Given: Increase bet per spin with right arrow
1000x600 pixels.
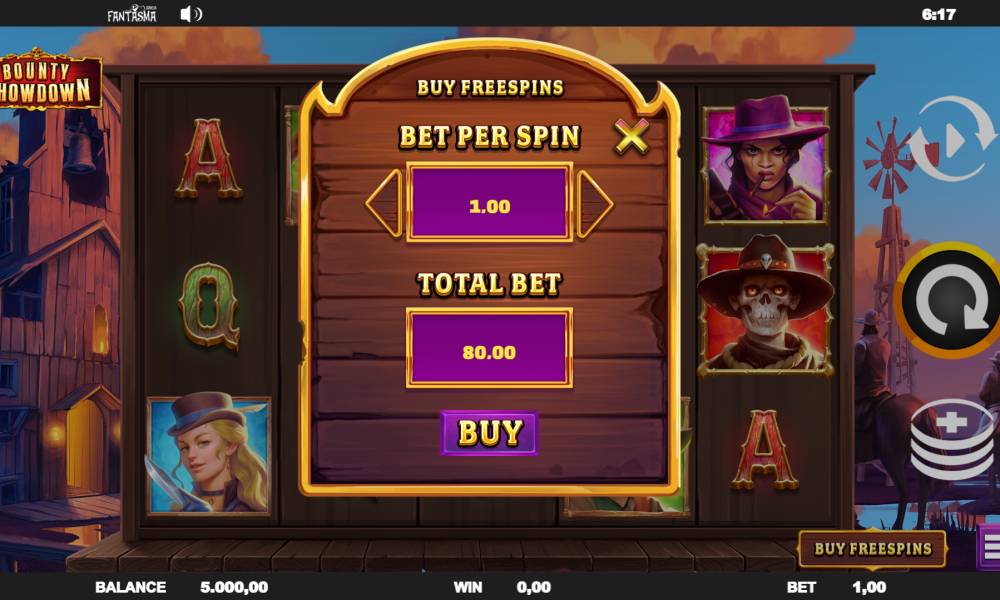Looking at the screenshot, I should point(594,203).
